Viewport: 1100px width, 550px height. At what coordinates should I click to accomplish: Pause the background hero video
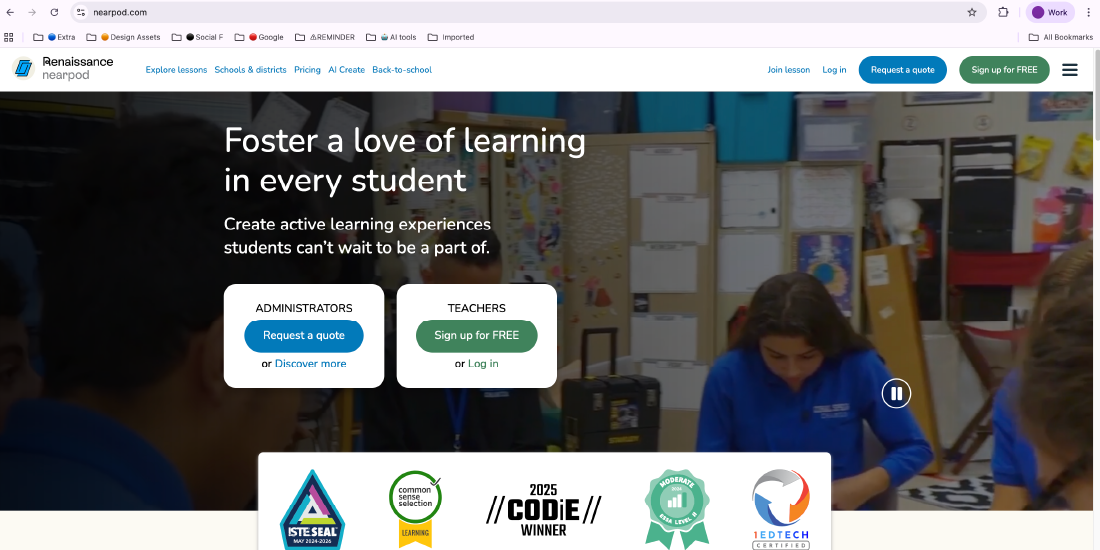coord(896,393)
